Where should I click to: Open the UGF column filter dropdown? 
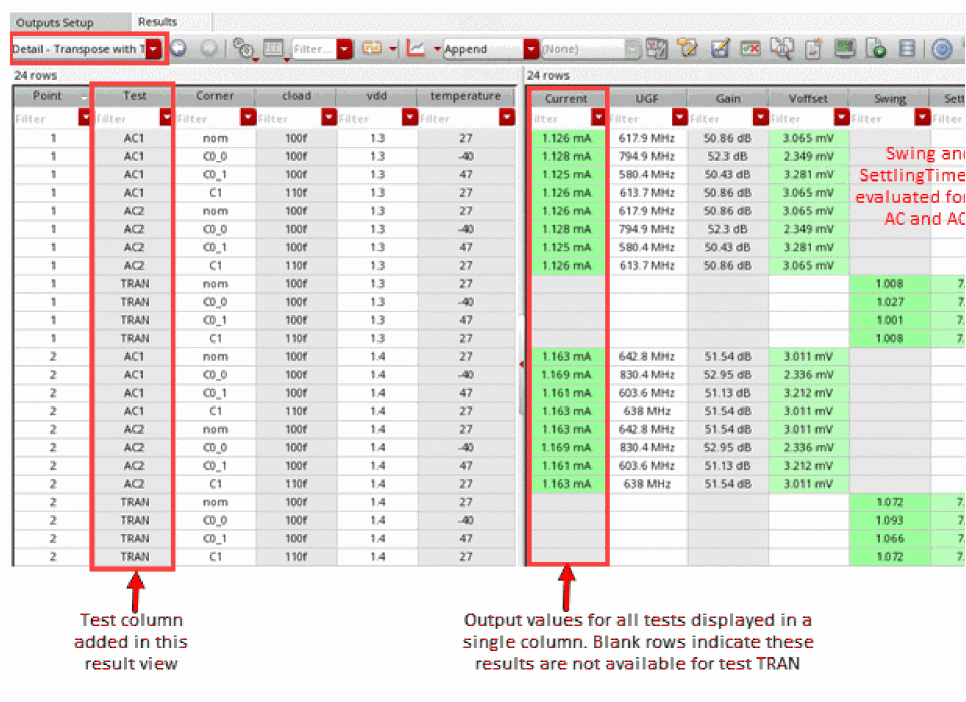click(680, 117)
